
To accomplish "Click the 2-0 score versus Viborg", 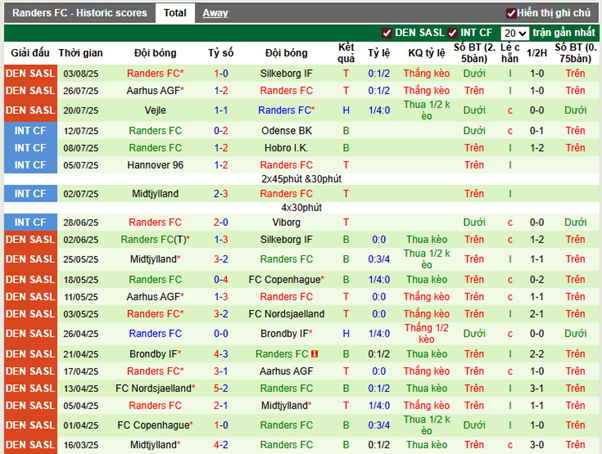I will coord(221,223).
